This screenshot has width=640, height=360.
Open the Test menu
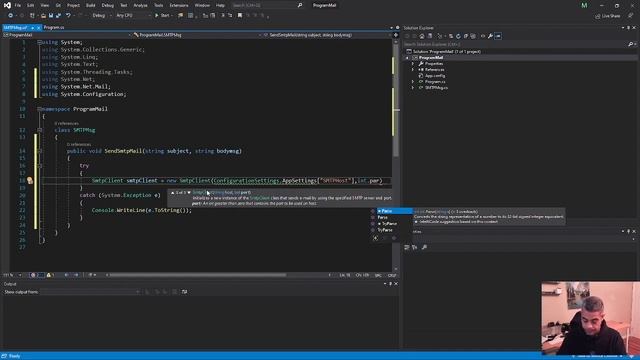pos(124,5)
